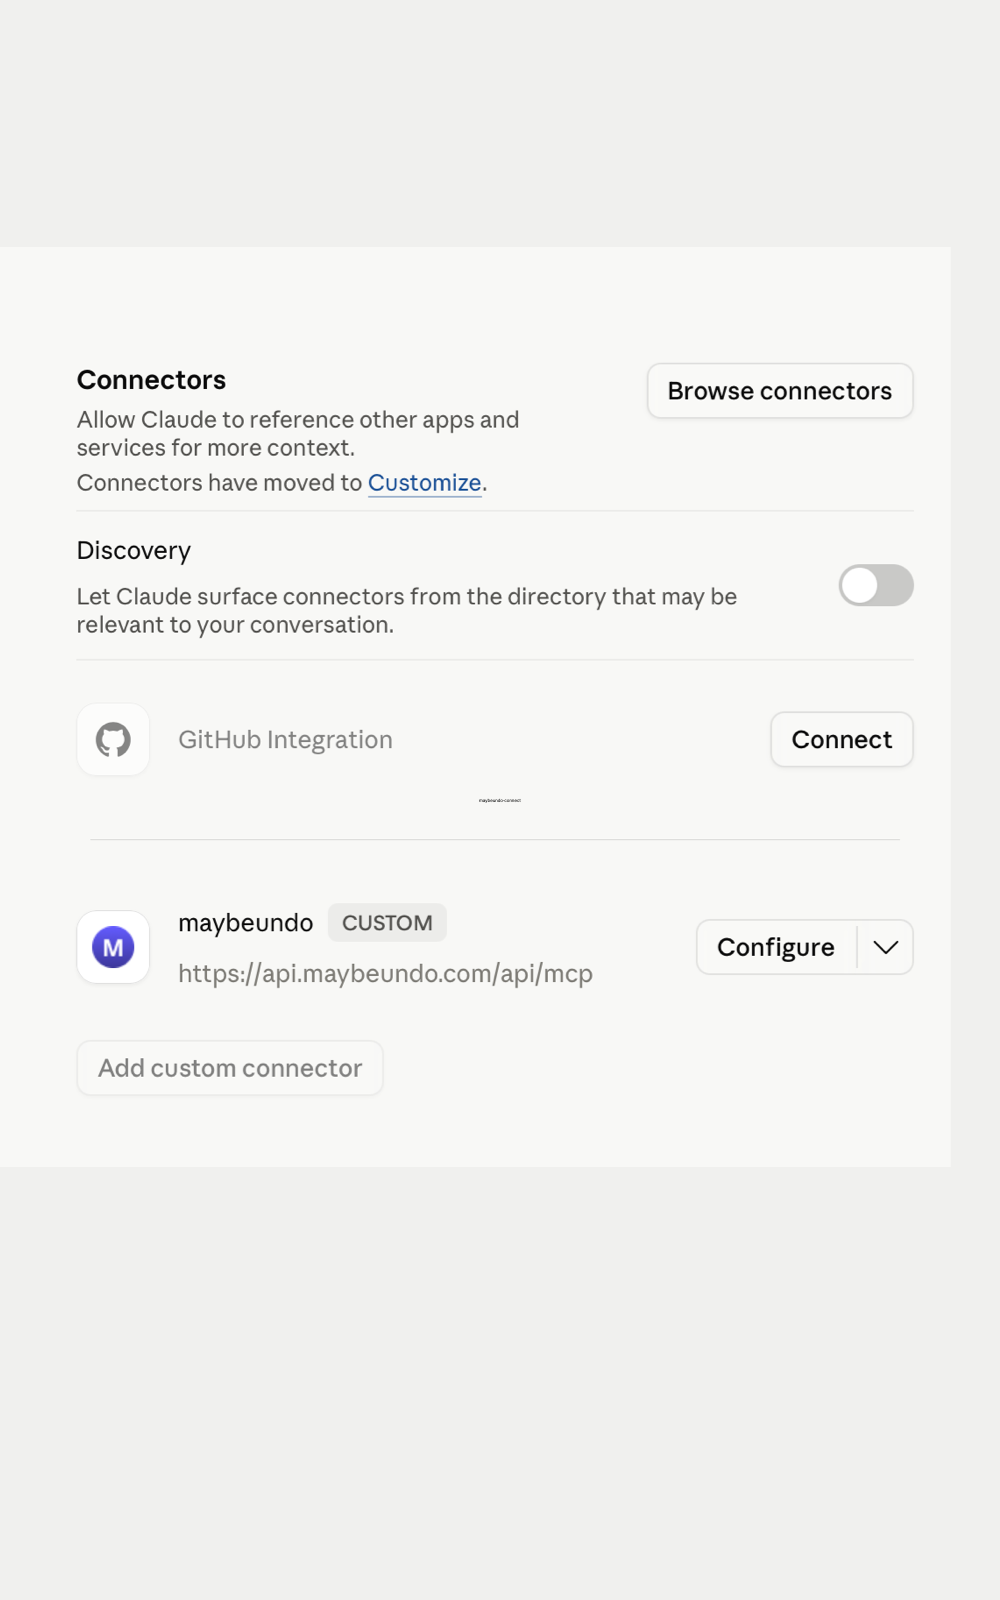Viewport: 1000px width, 1600px height.
Task: Click the GitHub octocat icon
Action: (113, 740)
